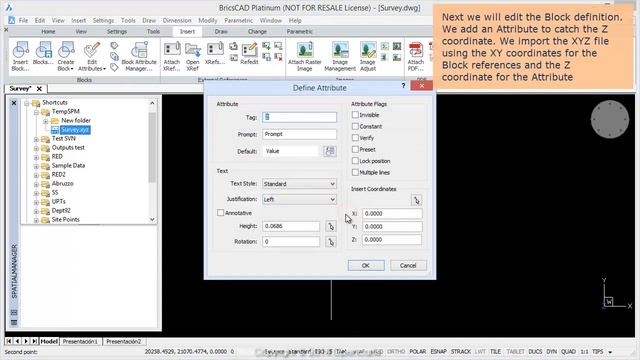This screenshot has width=640, height=360.
Task: Close the Spatial Manager panel
Action: coord(14,103)
